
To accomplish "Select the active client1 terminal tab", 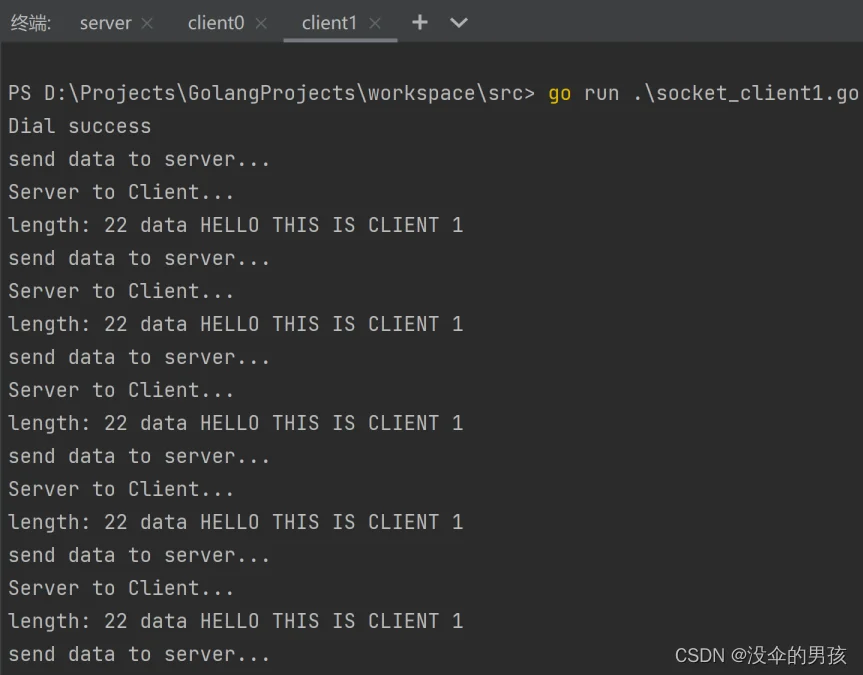I will click(x=329, y=23).
